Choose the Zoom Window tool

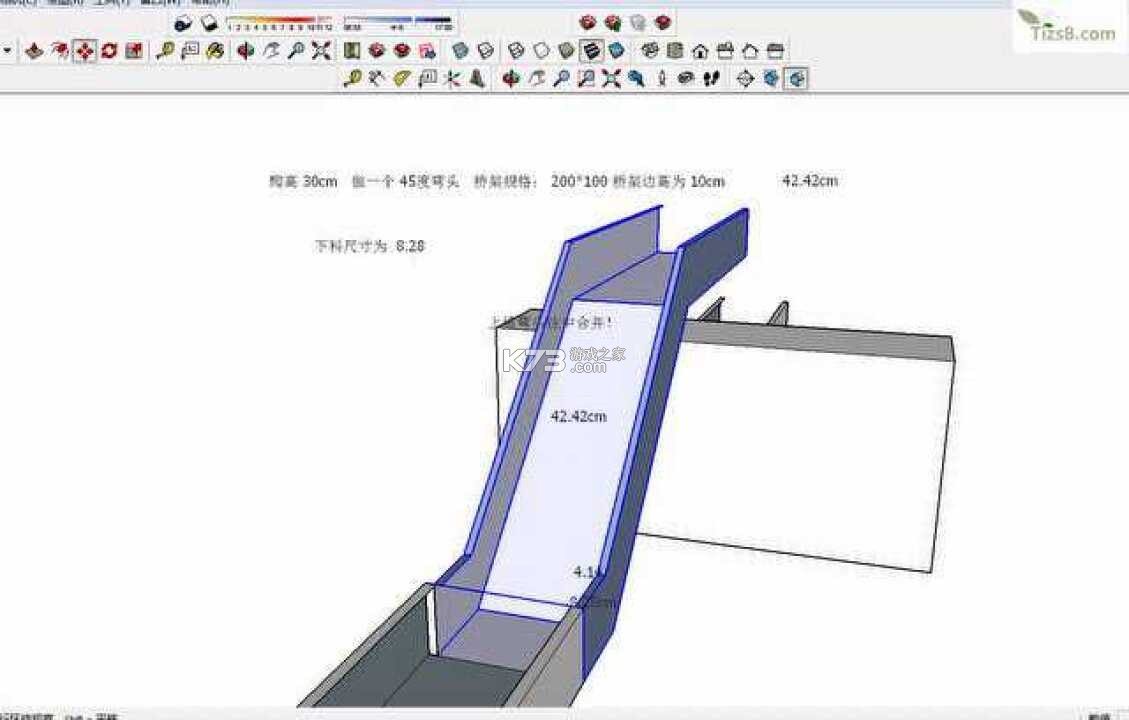tap(587, 78)
